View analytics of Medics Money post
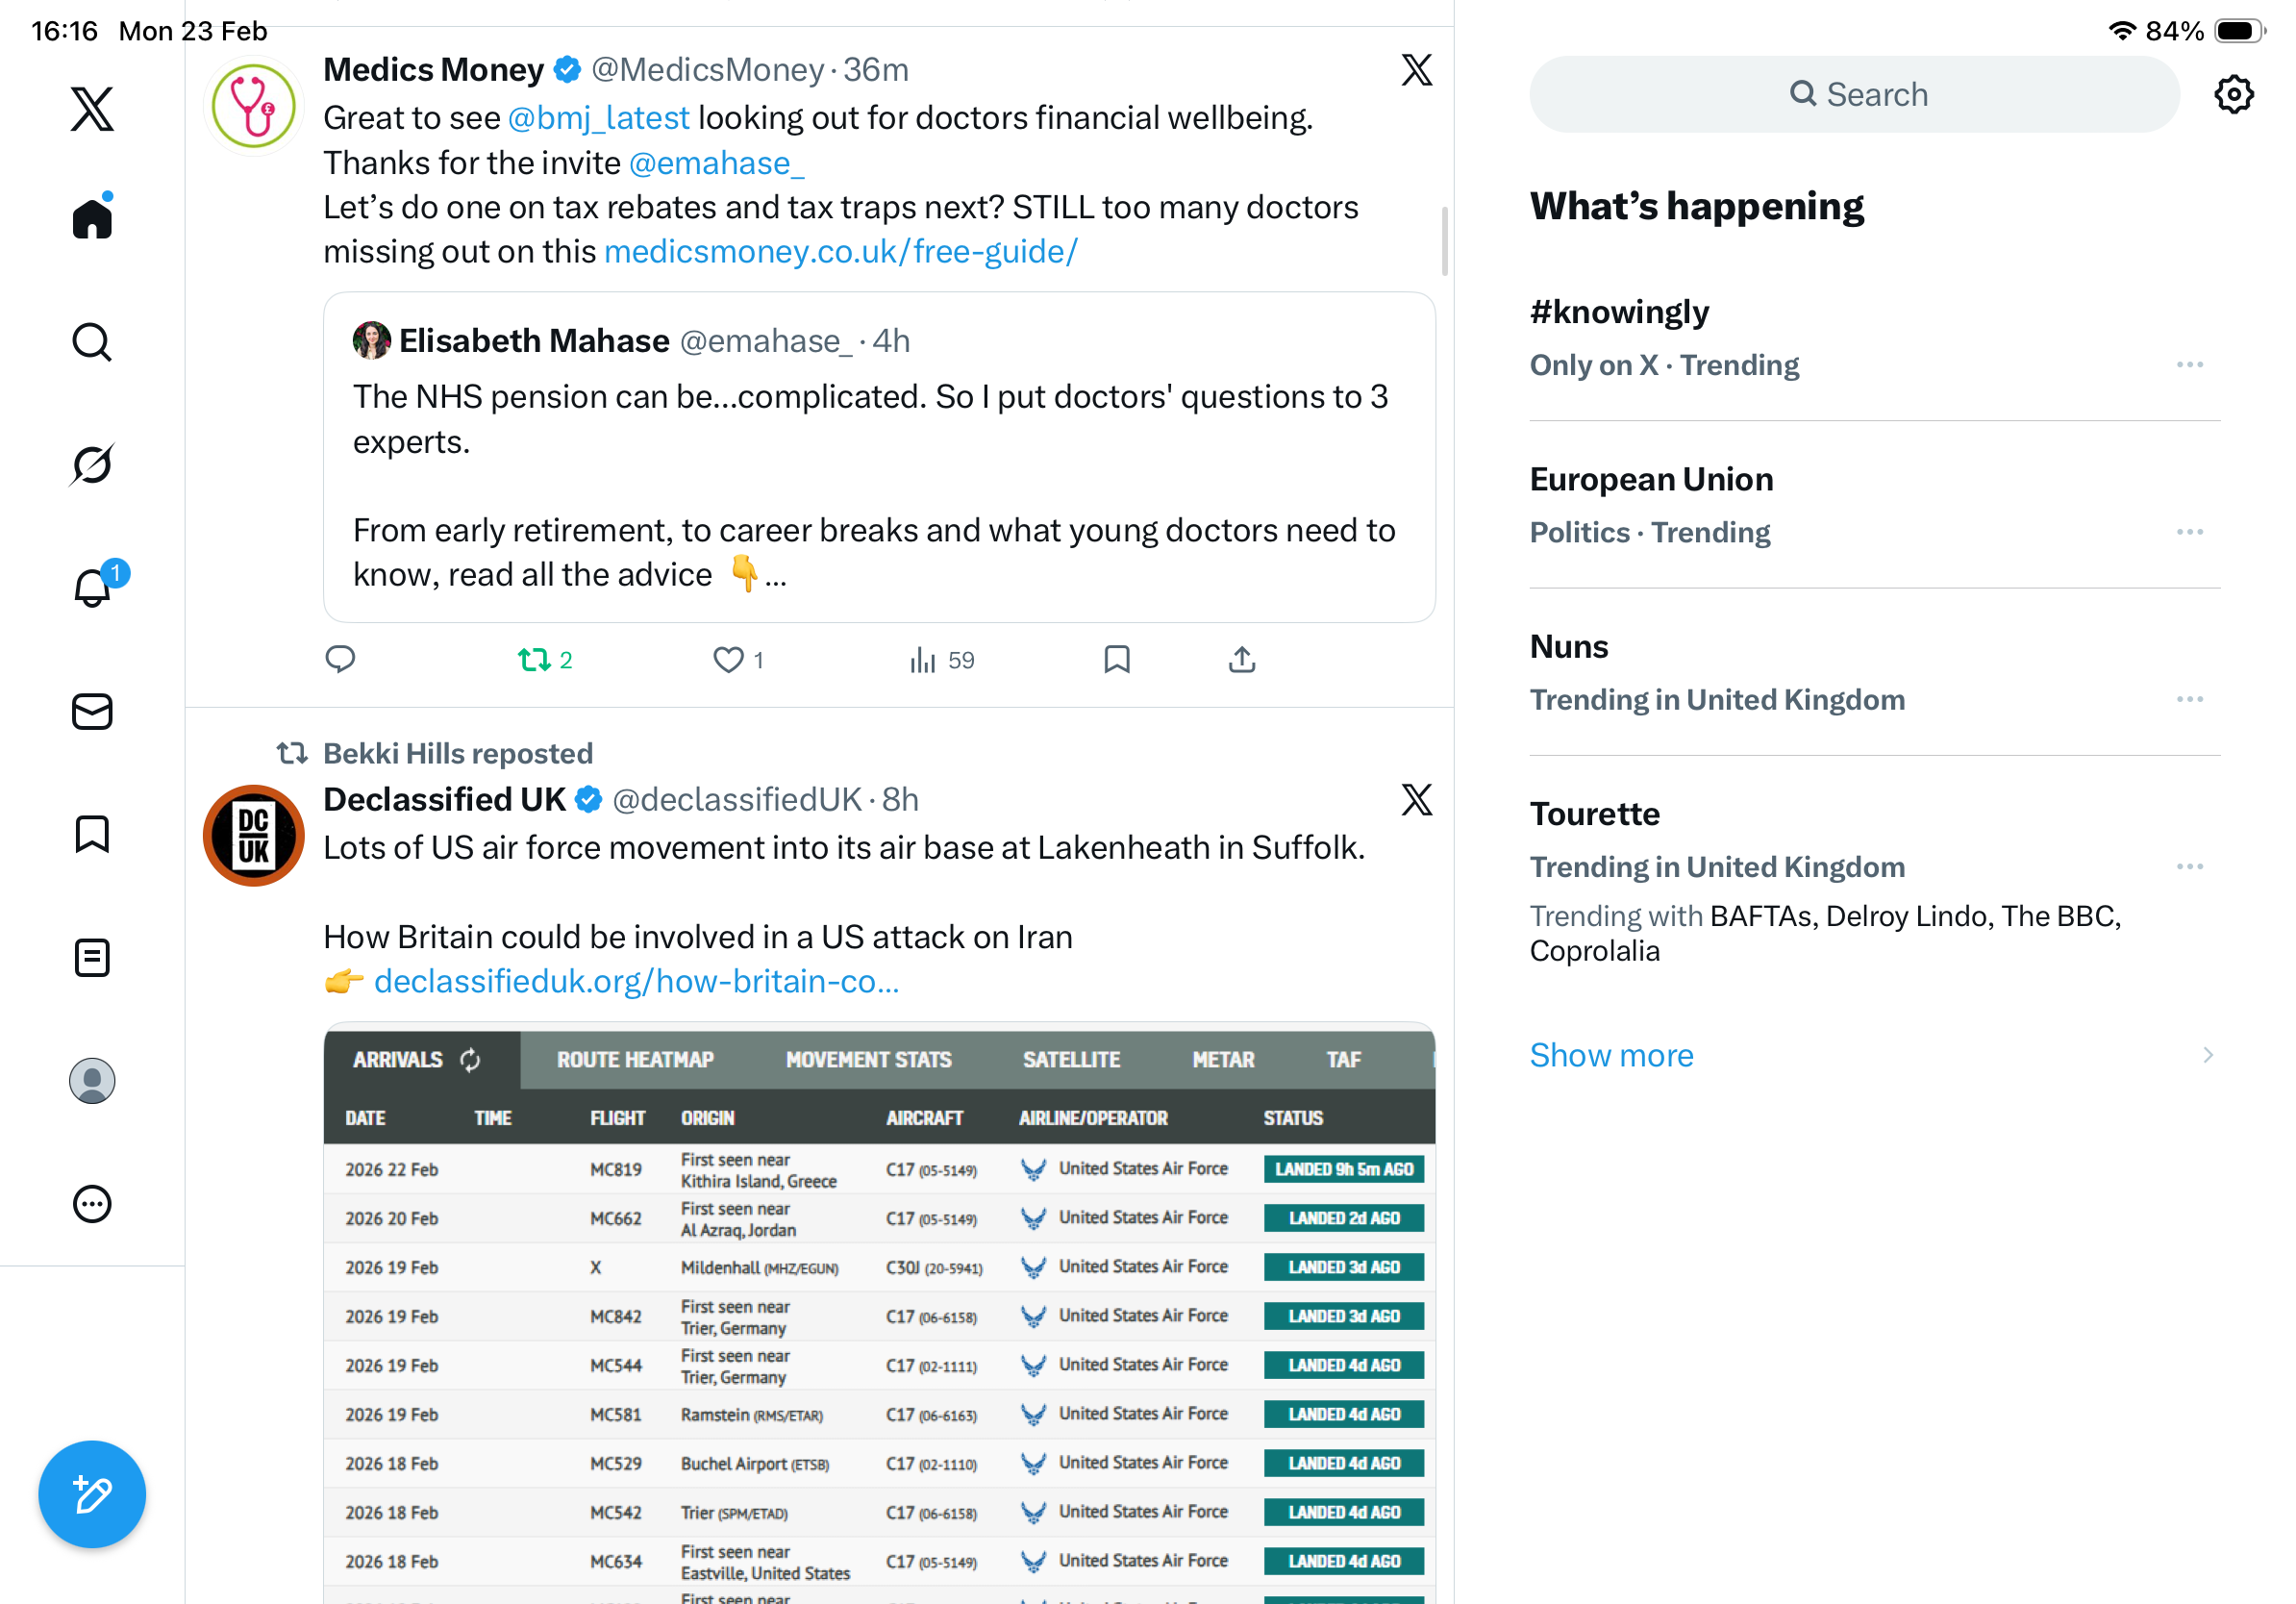 pyautogui.click(x=941, y=660)
